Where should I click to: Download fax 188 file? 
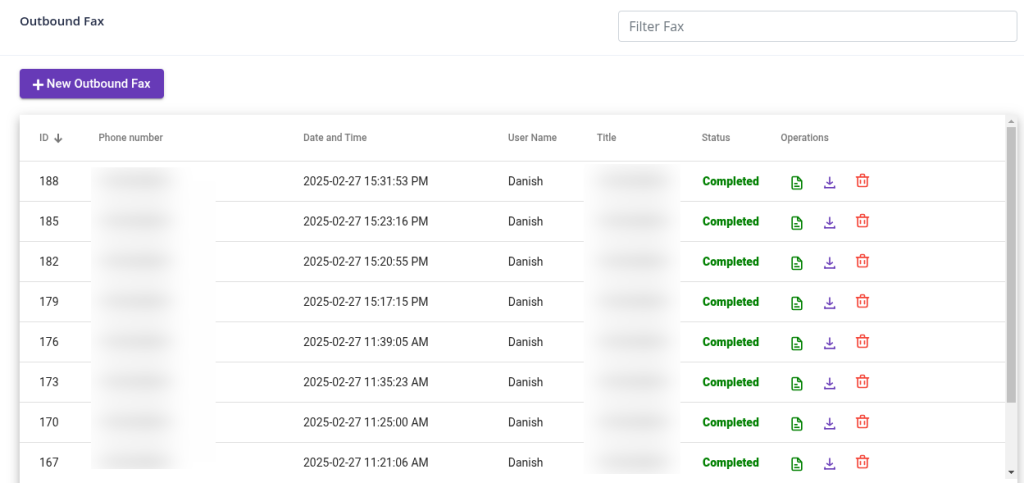[x=829, y=182]
